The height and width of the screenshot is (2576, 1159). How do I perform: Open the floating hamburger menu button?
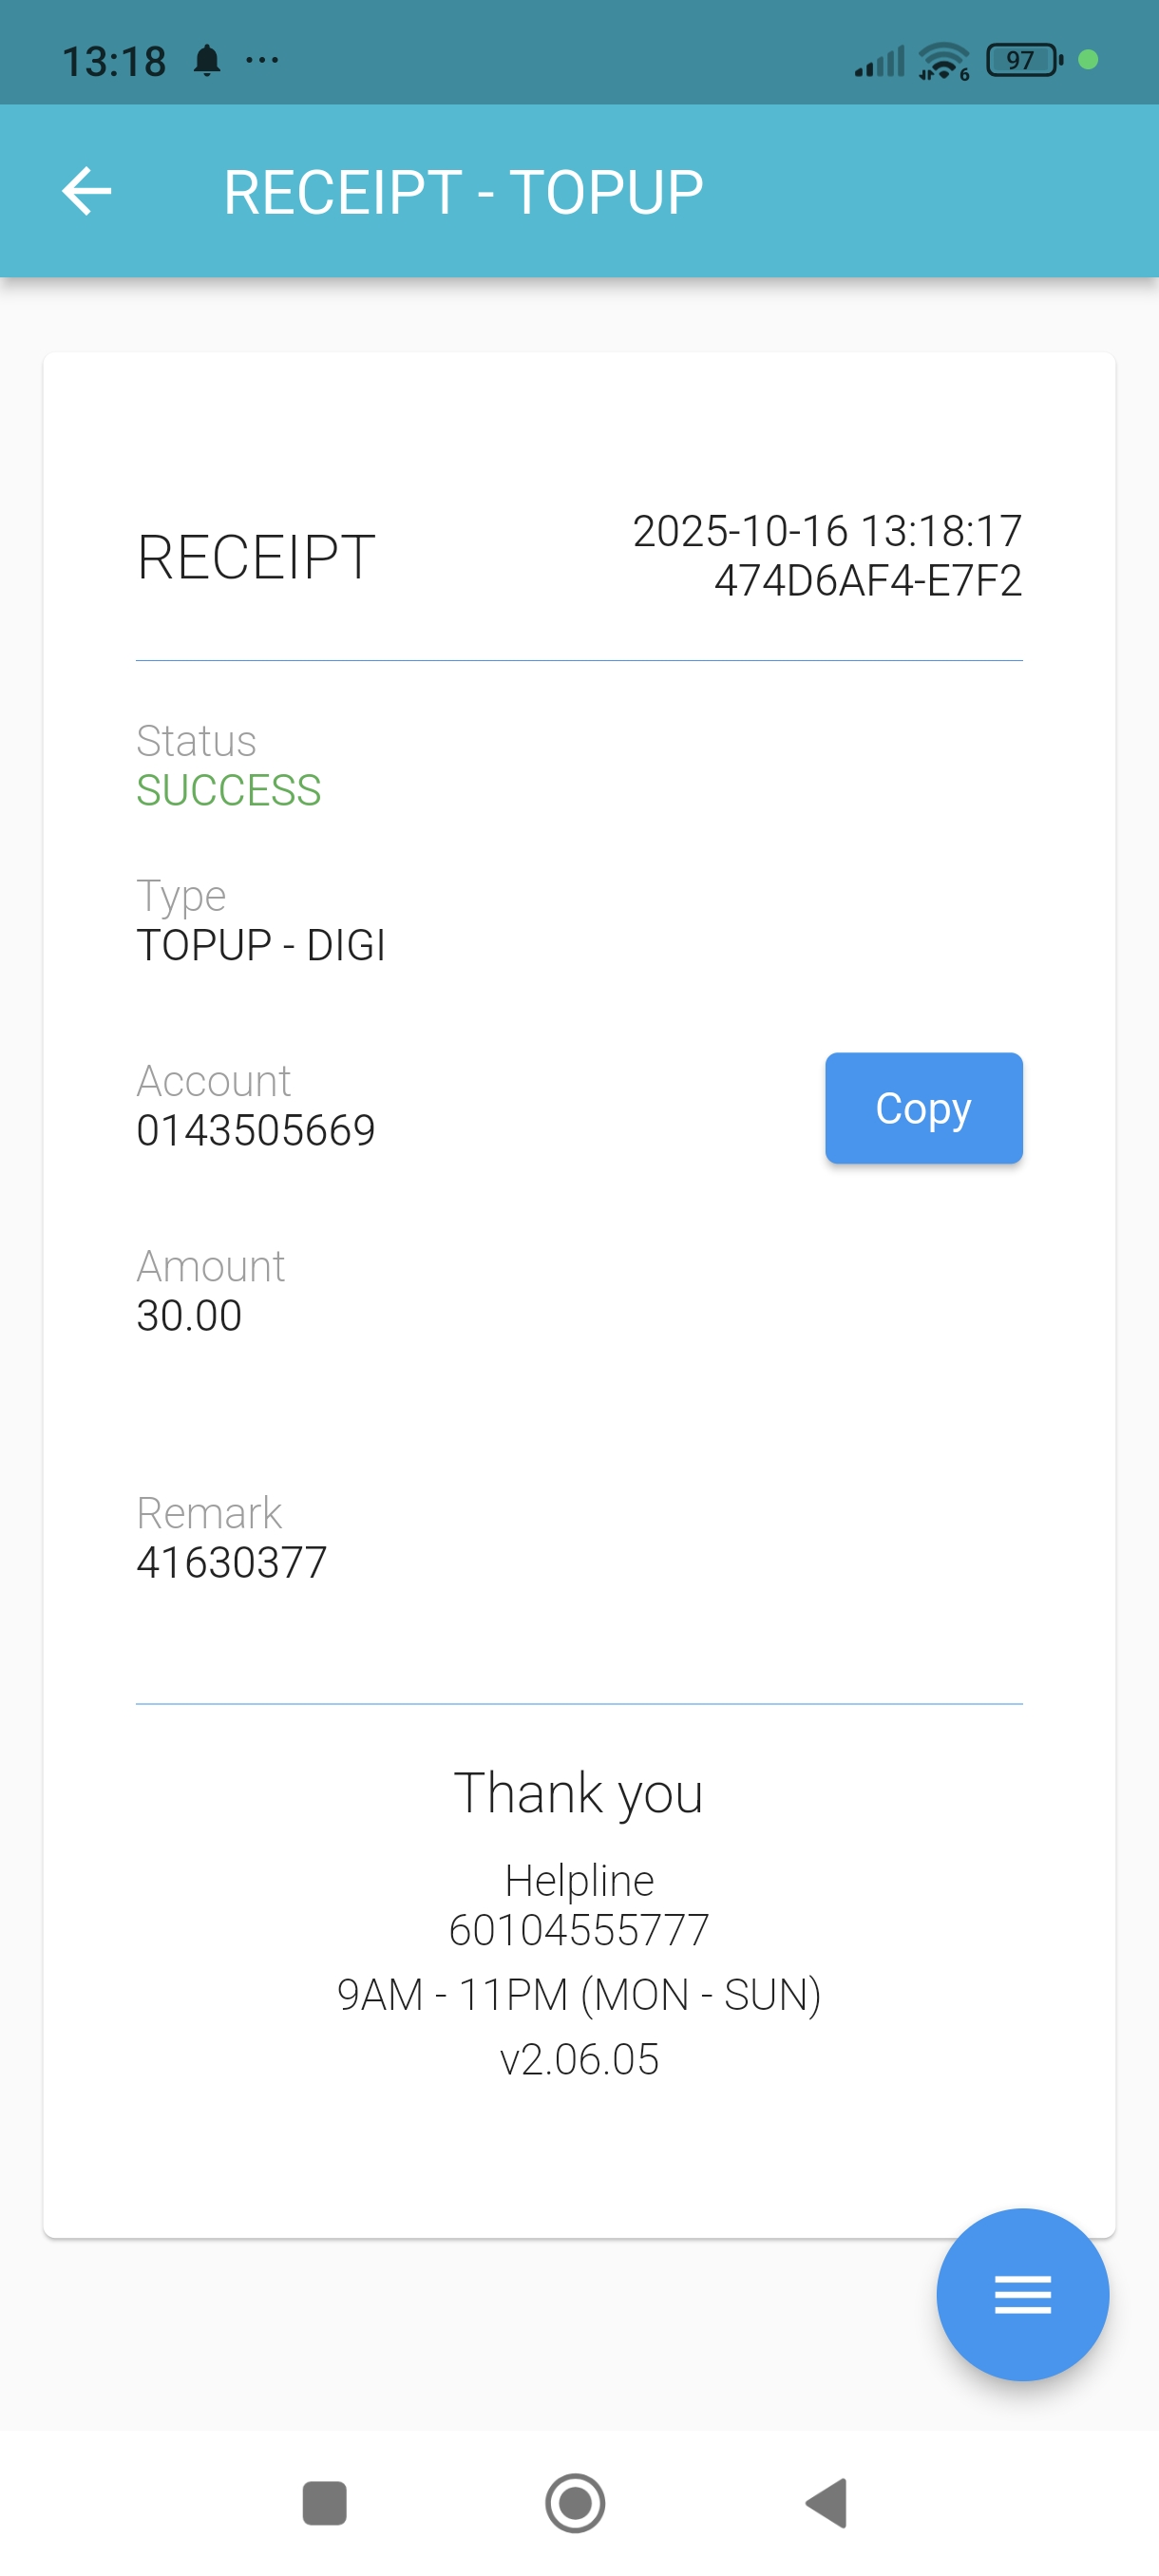1022,2294
